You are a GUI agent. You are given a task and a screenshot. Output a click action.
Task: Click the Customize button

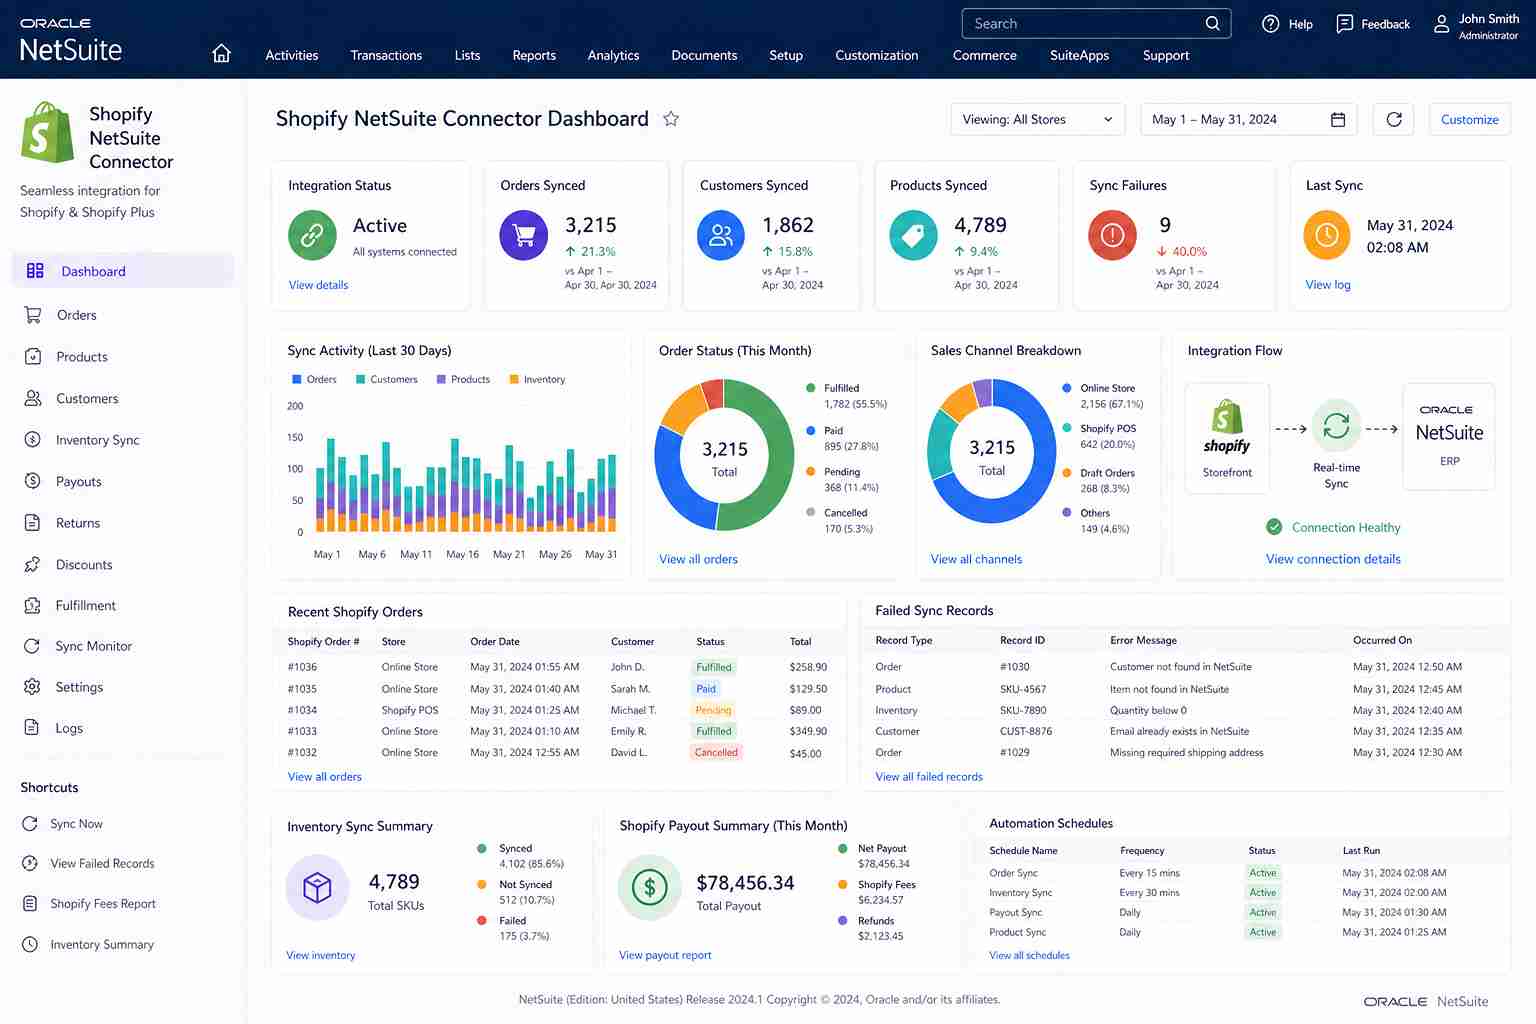click(x=1469, y=119)
